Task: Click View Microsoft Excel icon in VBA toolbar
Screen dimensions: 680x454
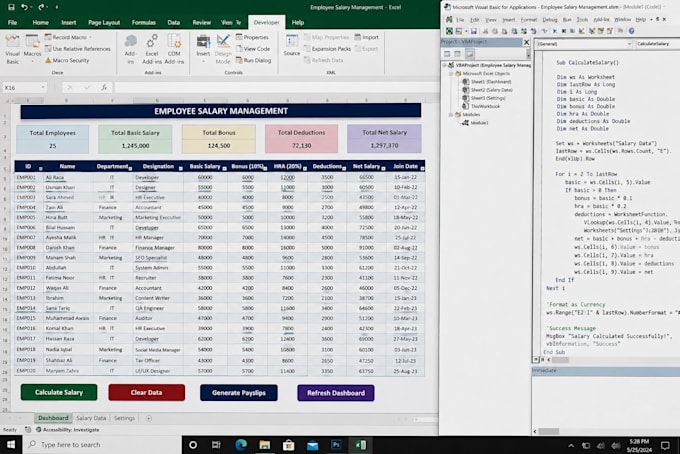Action: coord(449,31)
